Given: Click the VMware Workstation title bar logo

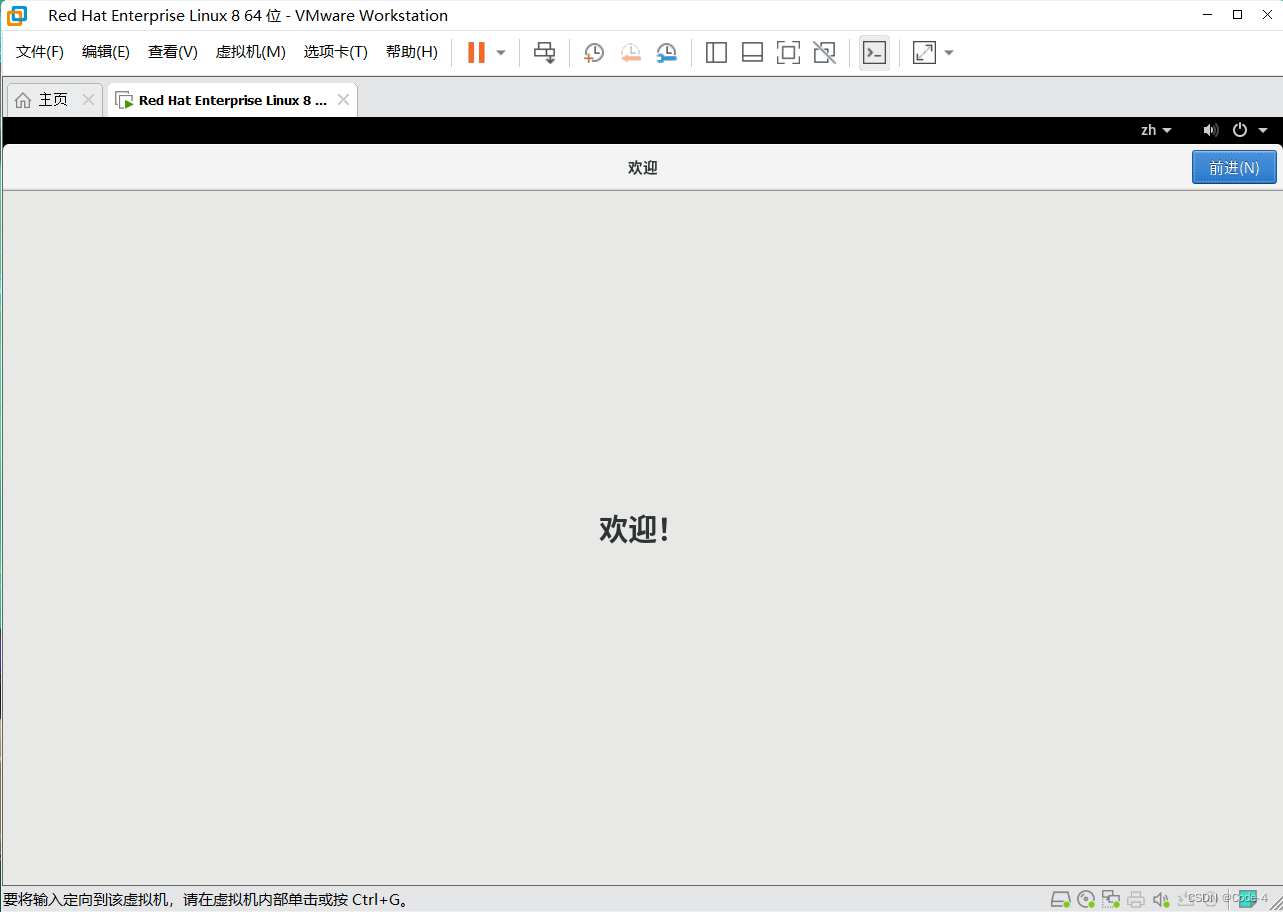Looking at the screenshot, I should click(17, 15).
